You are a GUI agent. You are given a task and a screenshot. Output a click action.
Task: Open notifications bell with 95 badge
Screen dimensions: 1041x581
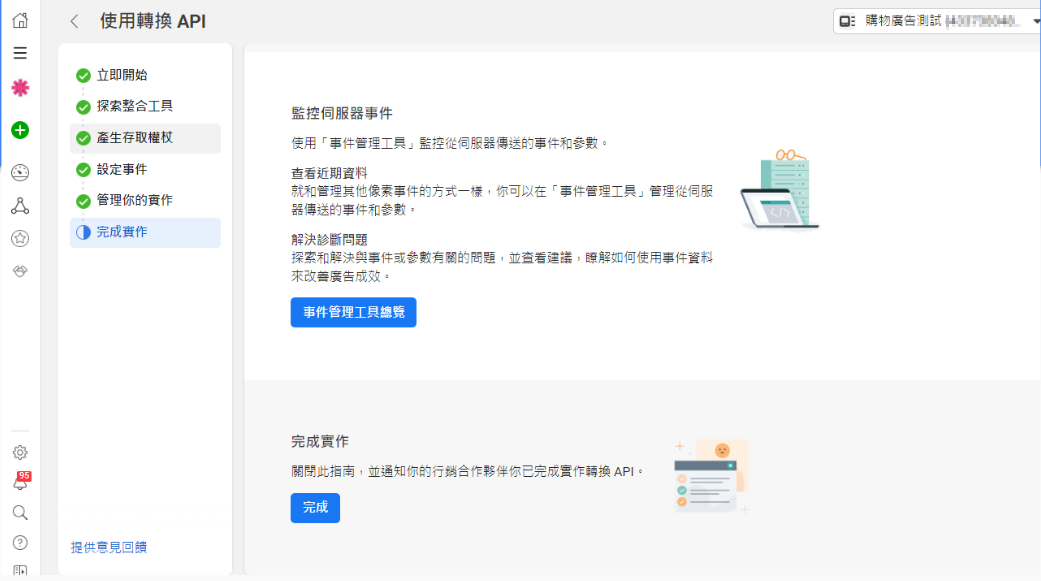pyautogui.click(x=20, y=482)
